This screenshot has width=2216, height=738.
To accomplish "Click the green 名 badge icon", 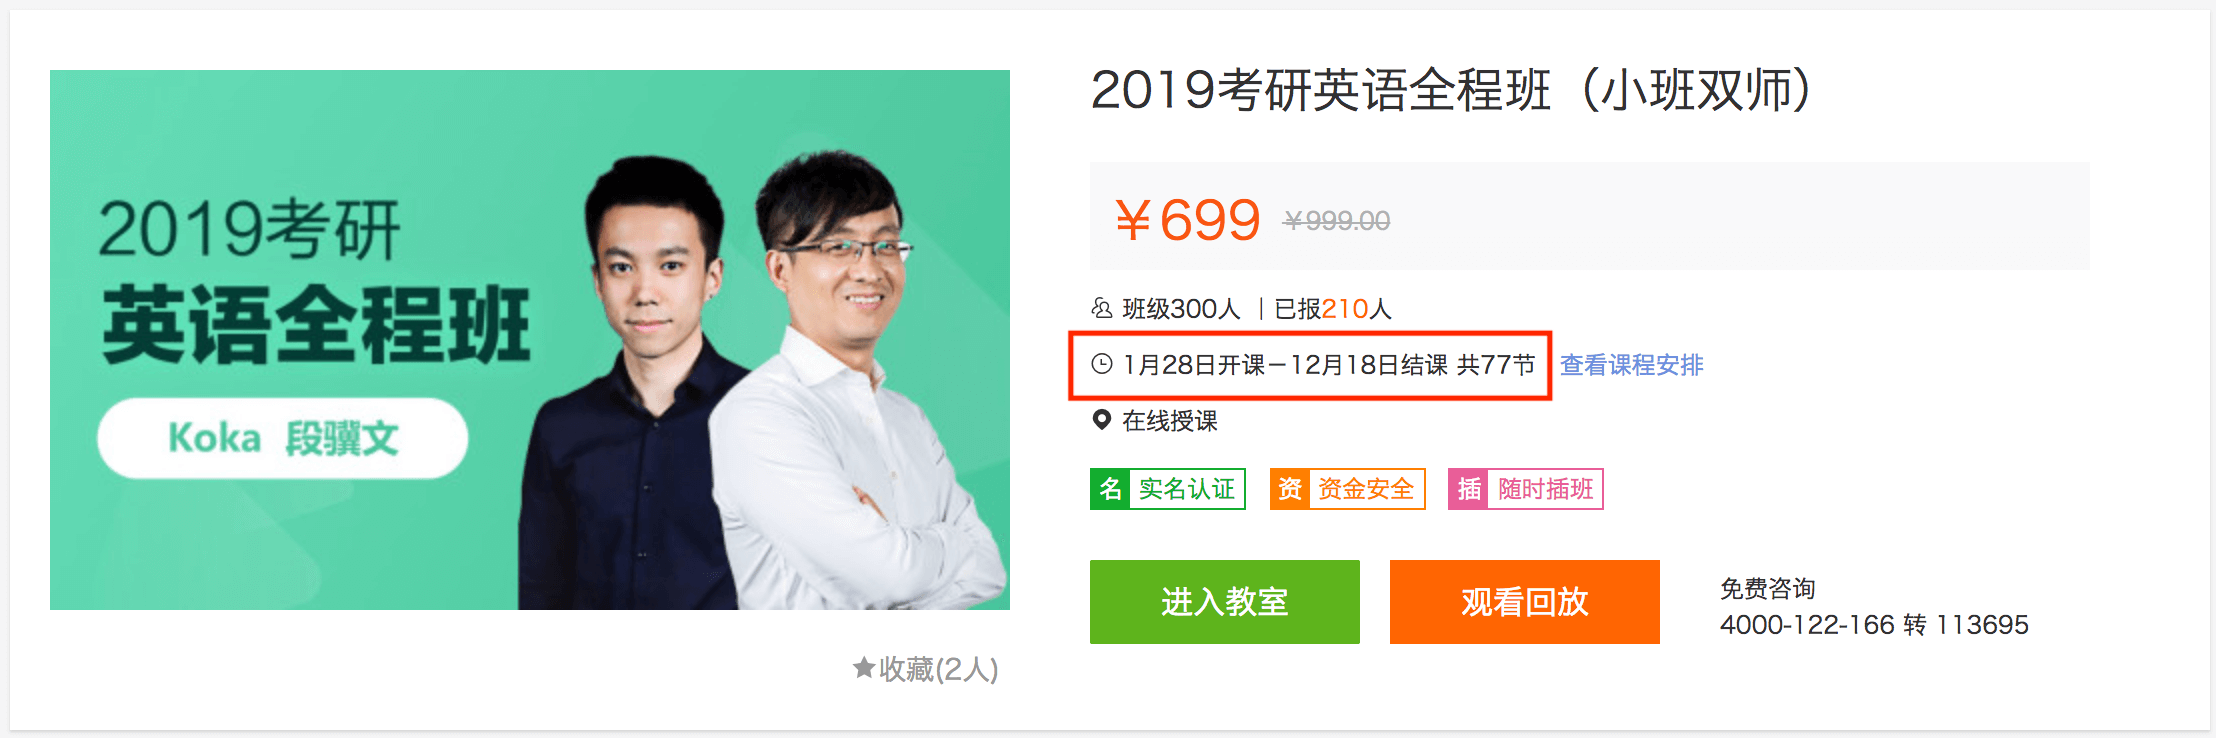I will (x=1110, y=489).
